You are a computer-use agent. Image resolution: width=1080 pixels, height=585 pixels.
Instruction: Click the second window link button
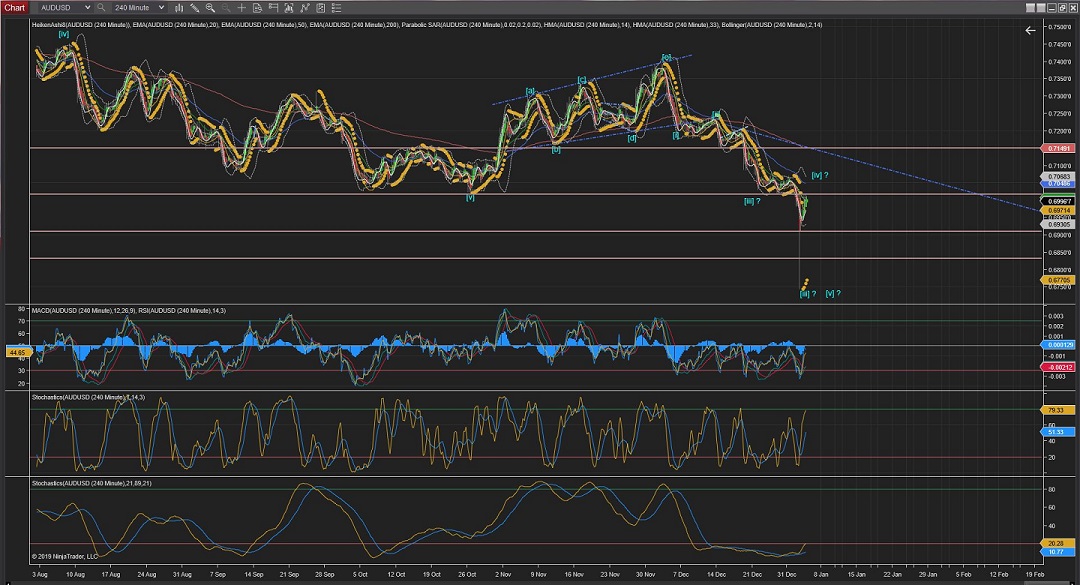coord(1041,8)
